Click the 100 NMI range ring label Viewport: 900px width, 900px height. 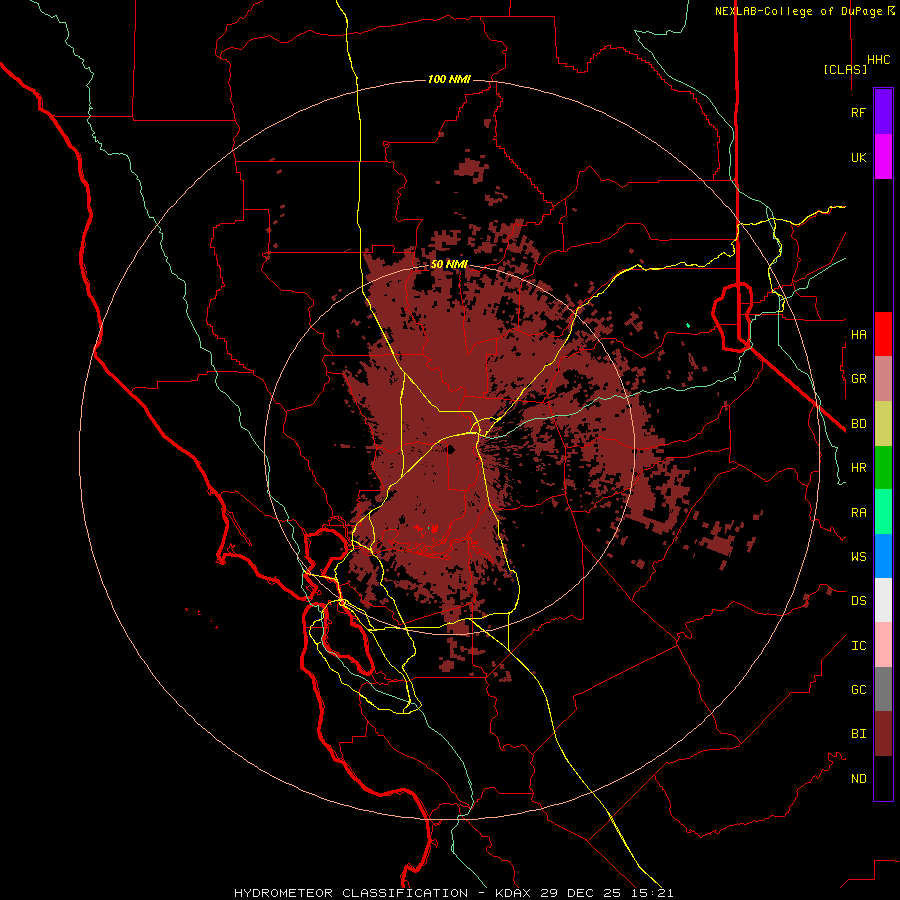tap(449, 79)
